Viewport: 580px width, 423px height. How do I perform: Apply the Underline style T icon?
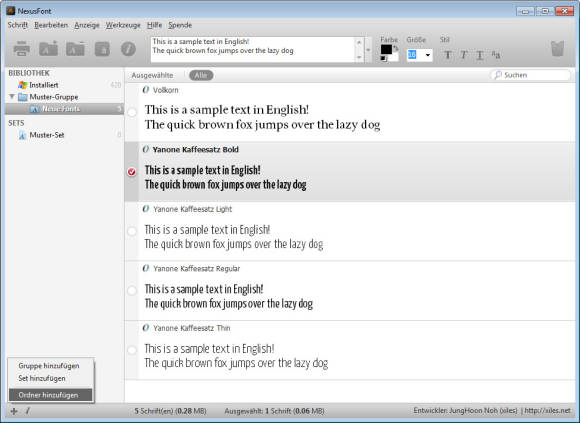pos(480,55)
